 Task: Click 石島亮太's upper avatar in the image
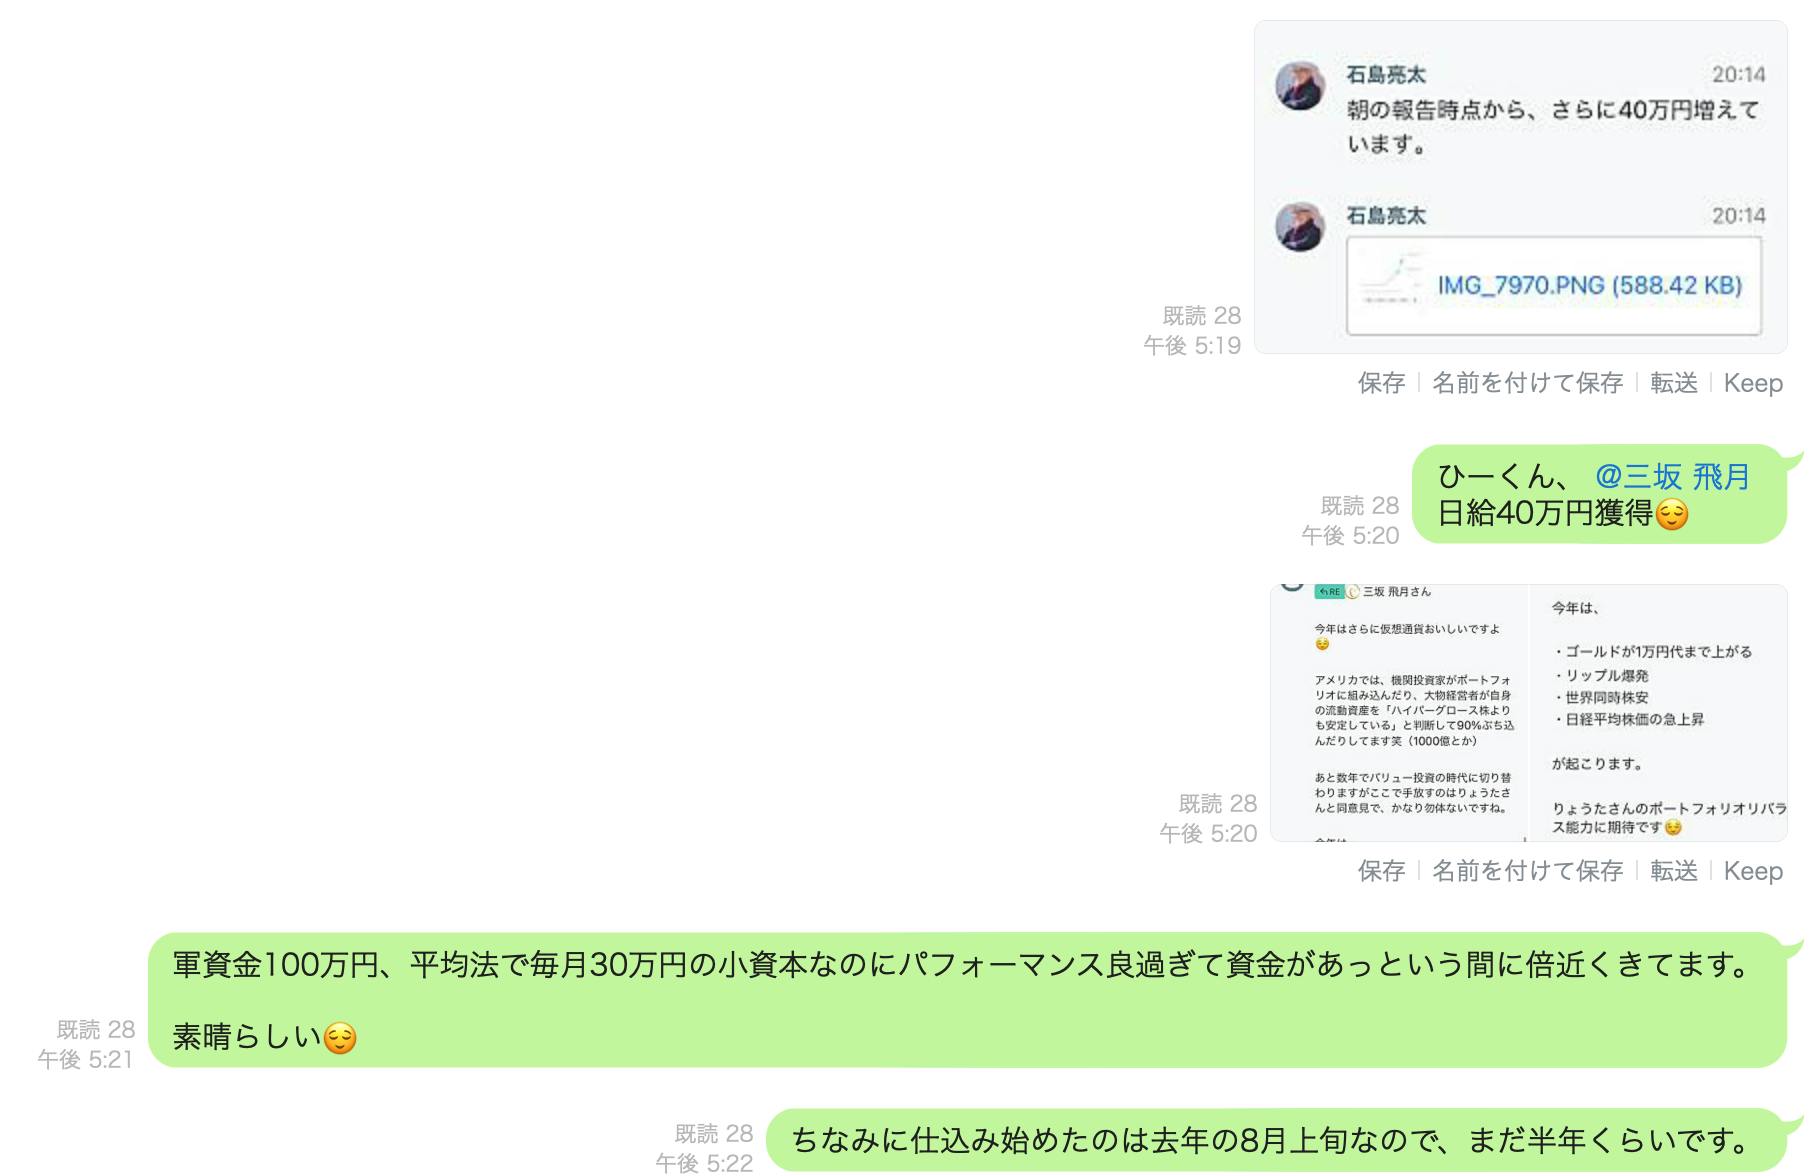[1300, 86]
